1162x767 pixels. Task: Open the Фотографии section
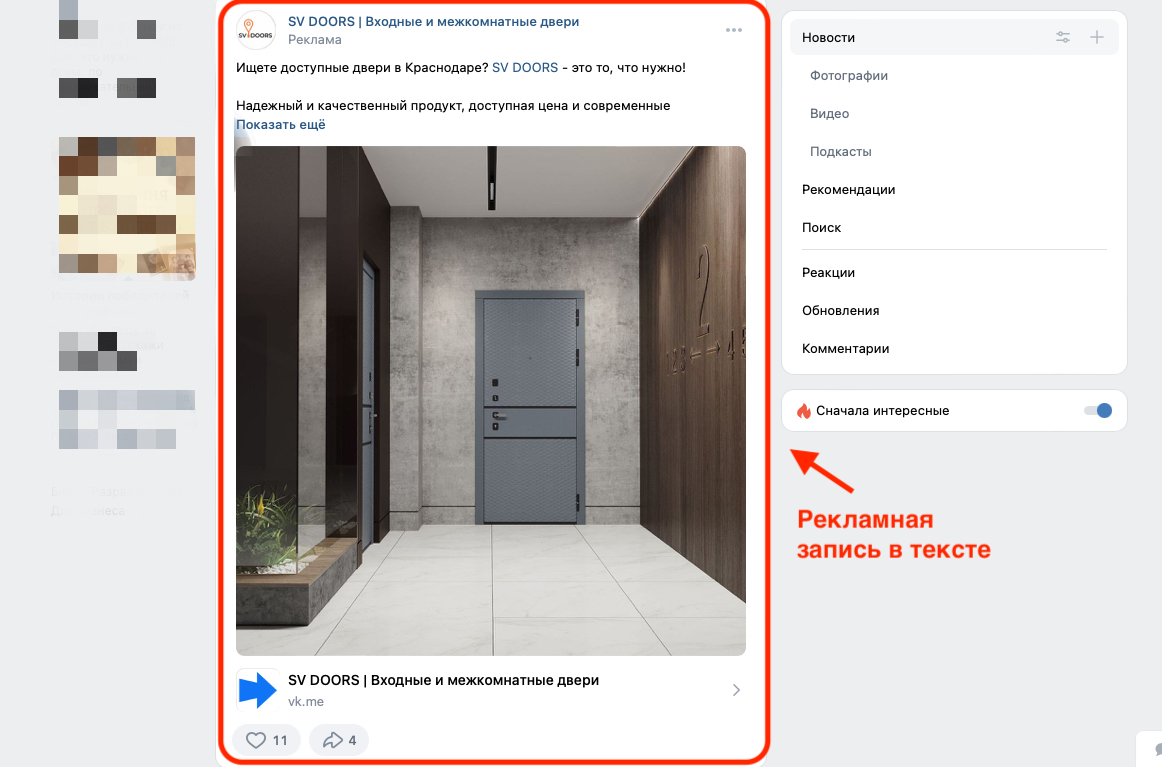(x=849, y=76)
